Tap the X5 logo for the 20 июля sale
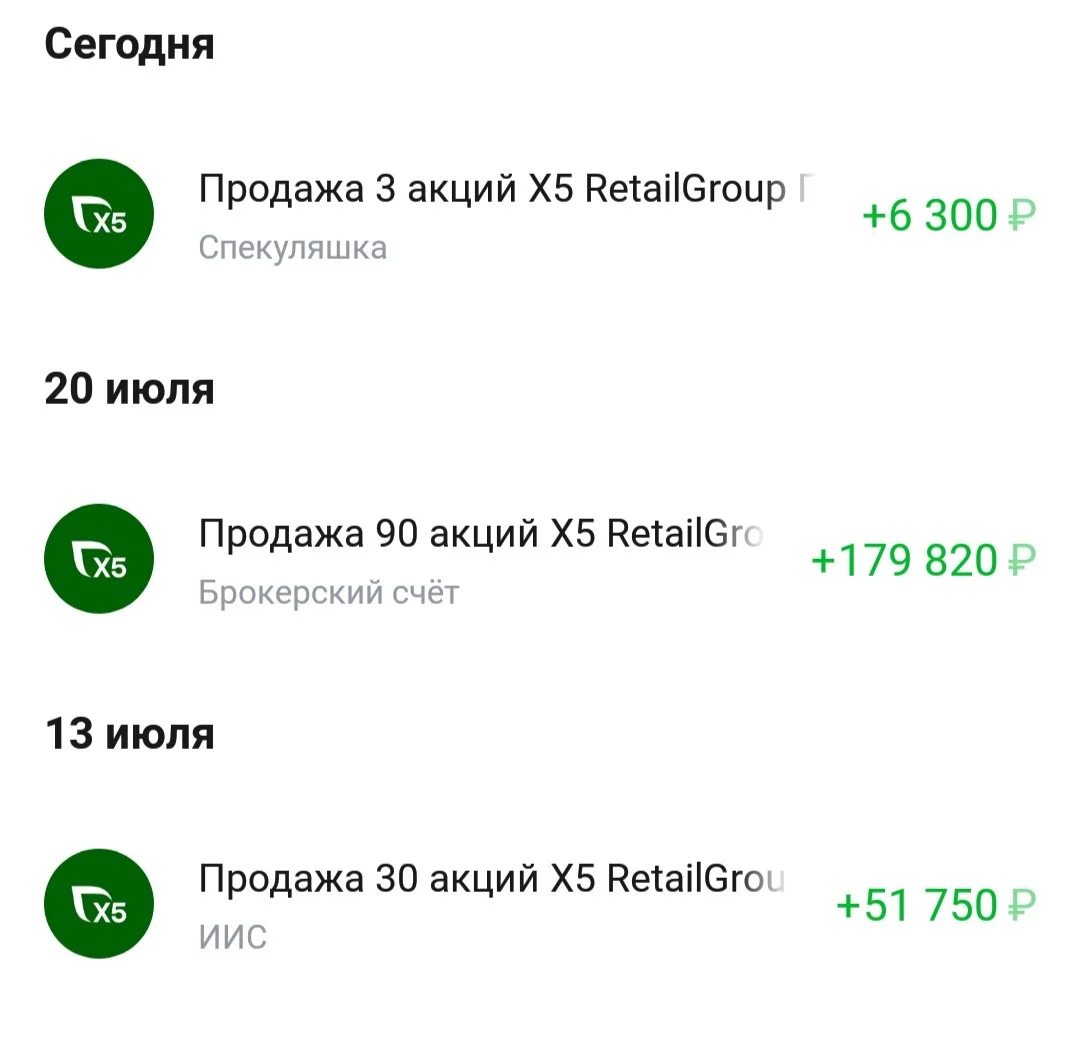The image size is (1080, 1053). click(98, 559)
